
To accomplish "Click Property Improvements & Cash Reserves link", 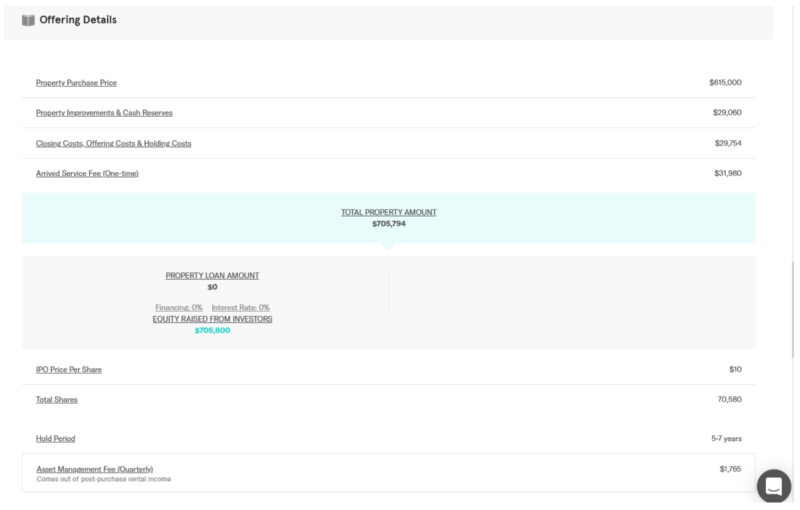I will [104, 113].
